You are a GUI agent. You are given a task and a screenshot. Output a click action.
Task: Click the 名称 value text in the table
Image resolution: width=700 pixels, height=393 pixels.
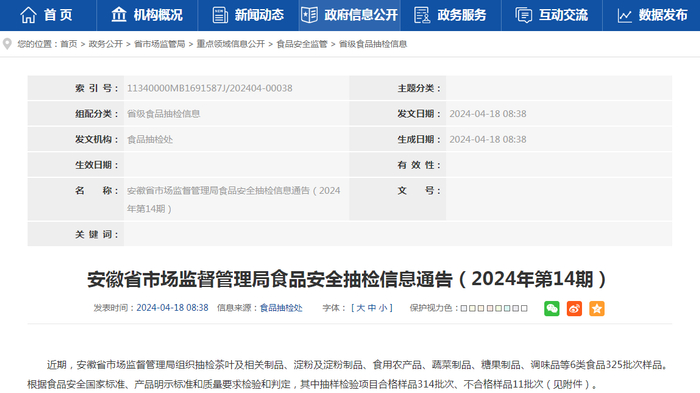point(233,200)
